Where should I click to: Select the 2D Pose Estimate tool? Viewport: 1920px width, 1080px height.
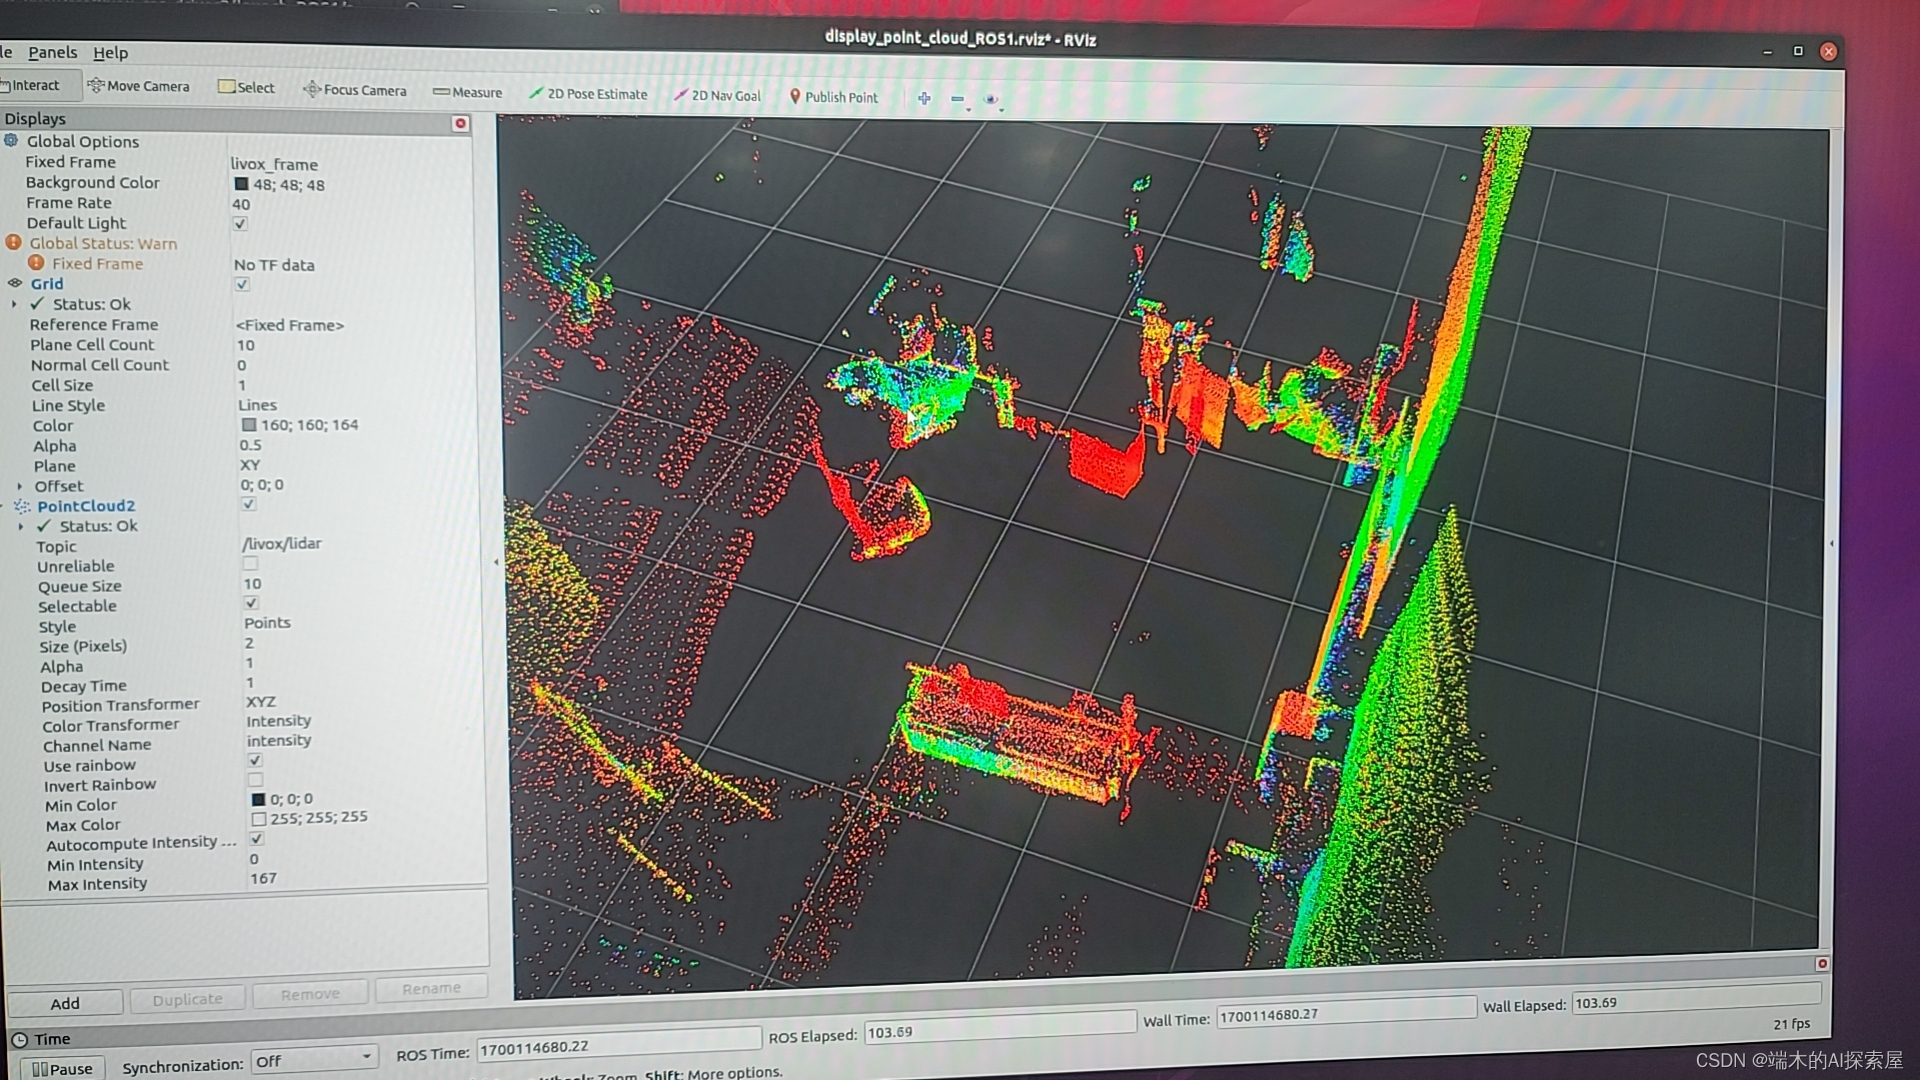pyautogui.click(x=588, y=94)
